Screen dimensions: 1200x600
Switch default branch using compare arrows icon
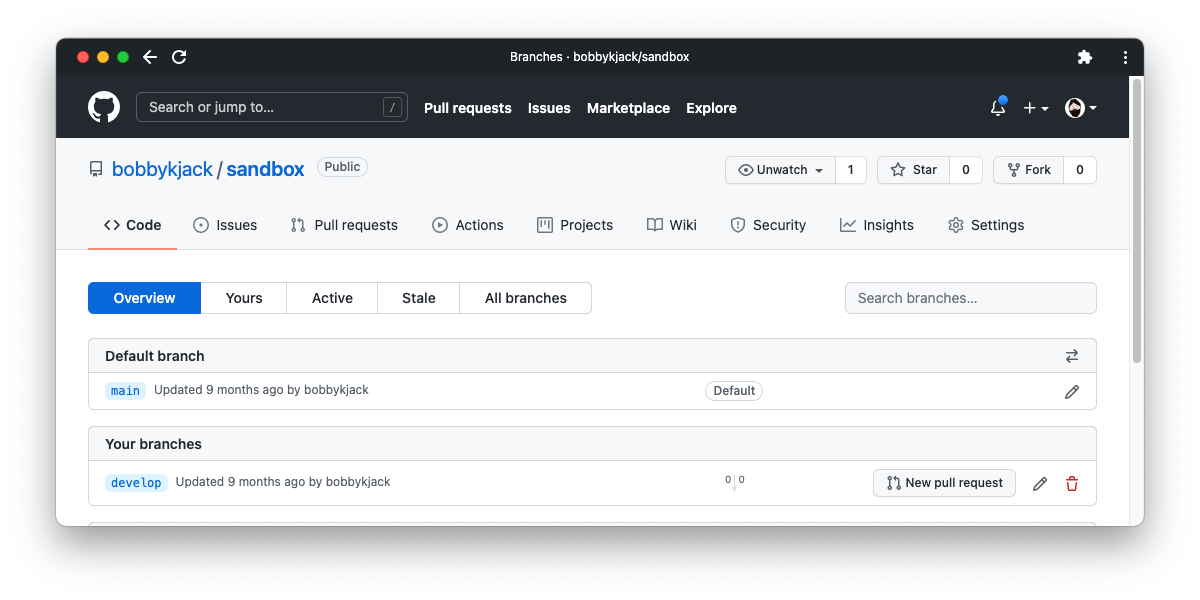[x=1071, y=355]
